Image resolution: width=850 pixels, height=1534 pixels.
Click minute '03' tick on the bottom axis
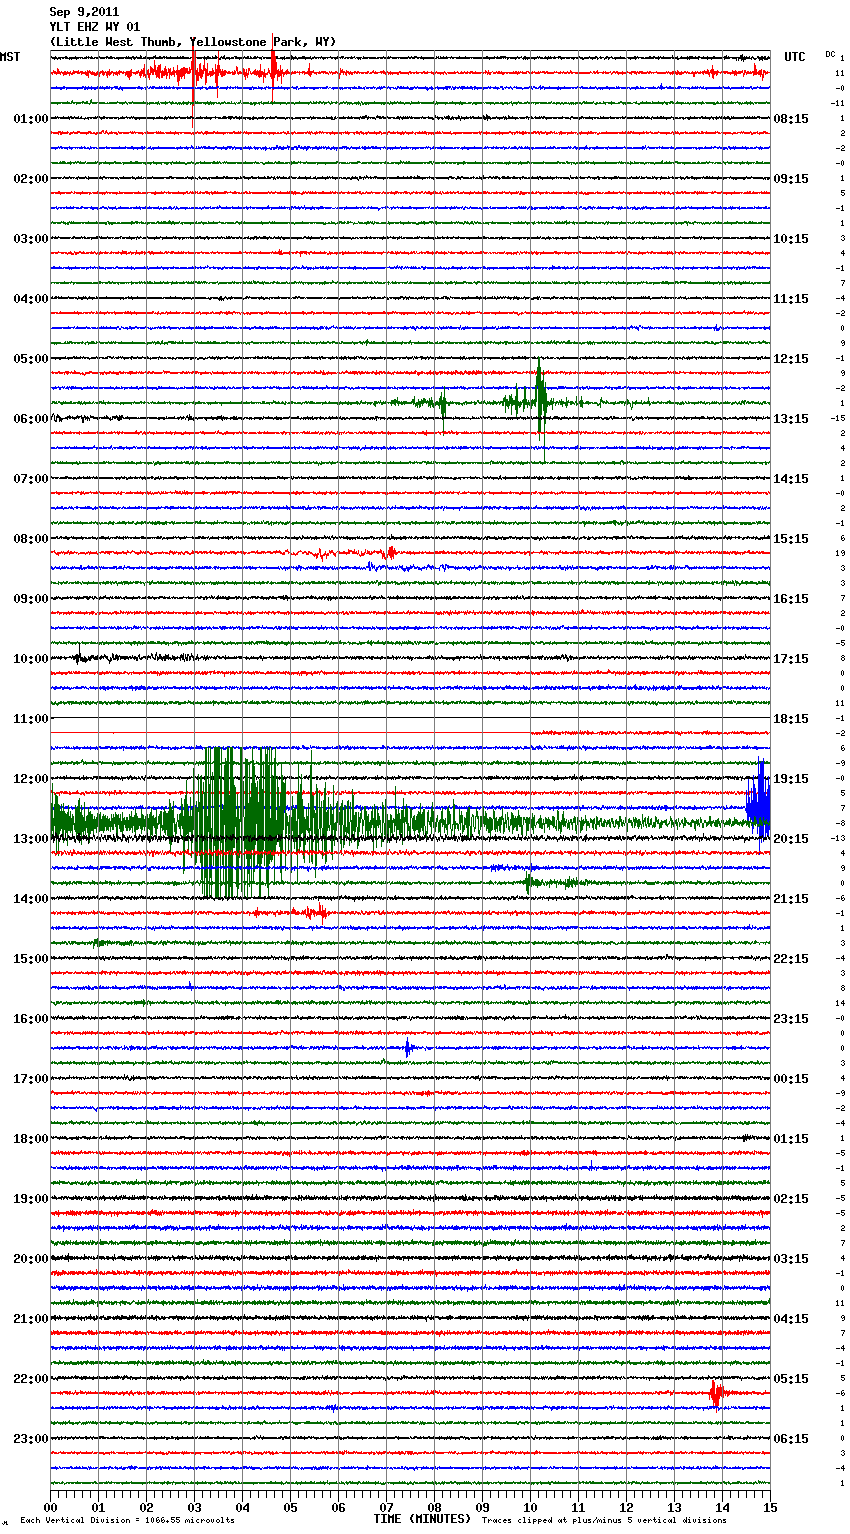194,1507
